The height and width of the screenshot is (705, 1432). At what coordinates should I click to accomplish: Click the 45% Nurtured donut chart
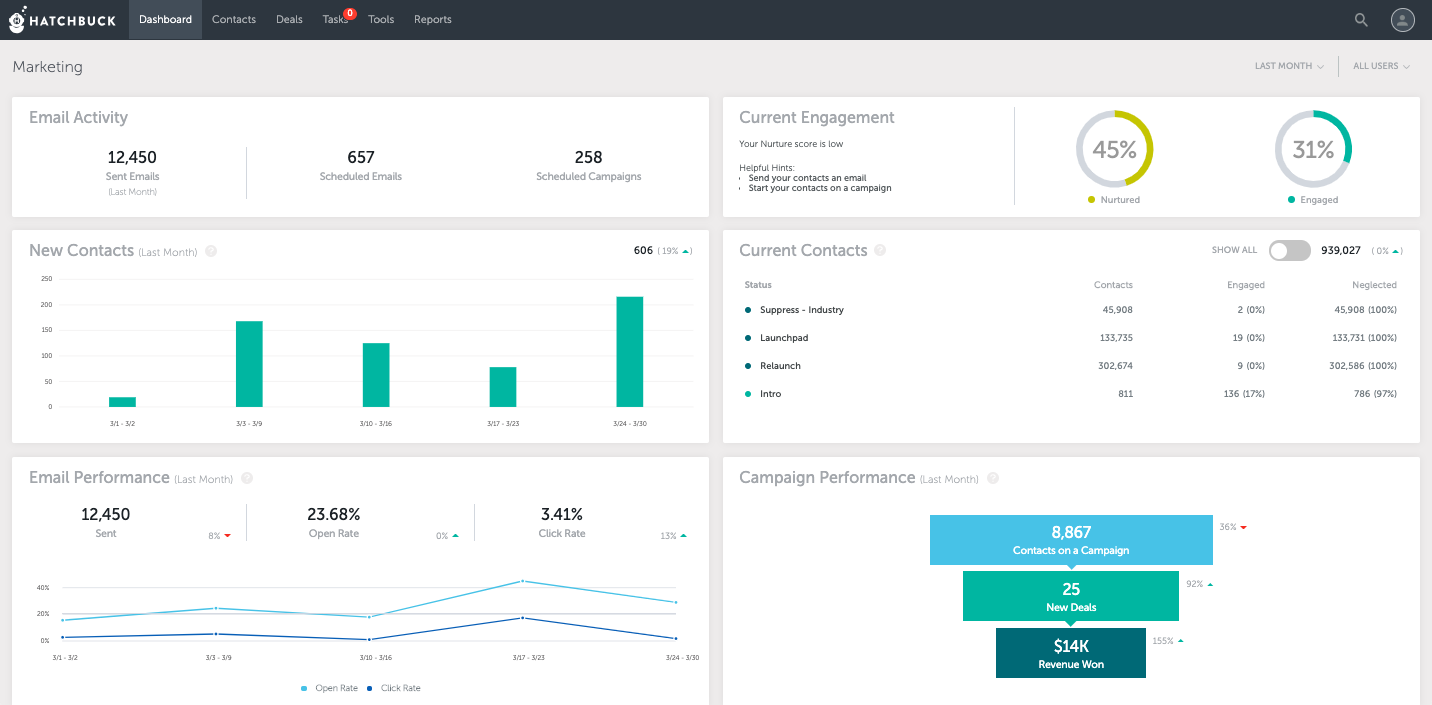[x=1114, y=149]
